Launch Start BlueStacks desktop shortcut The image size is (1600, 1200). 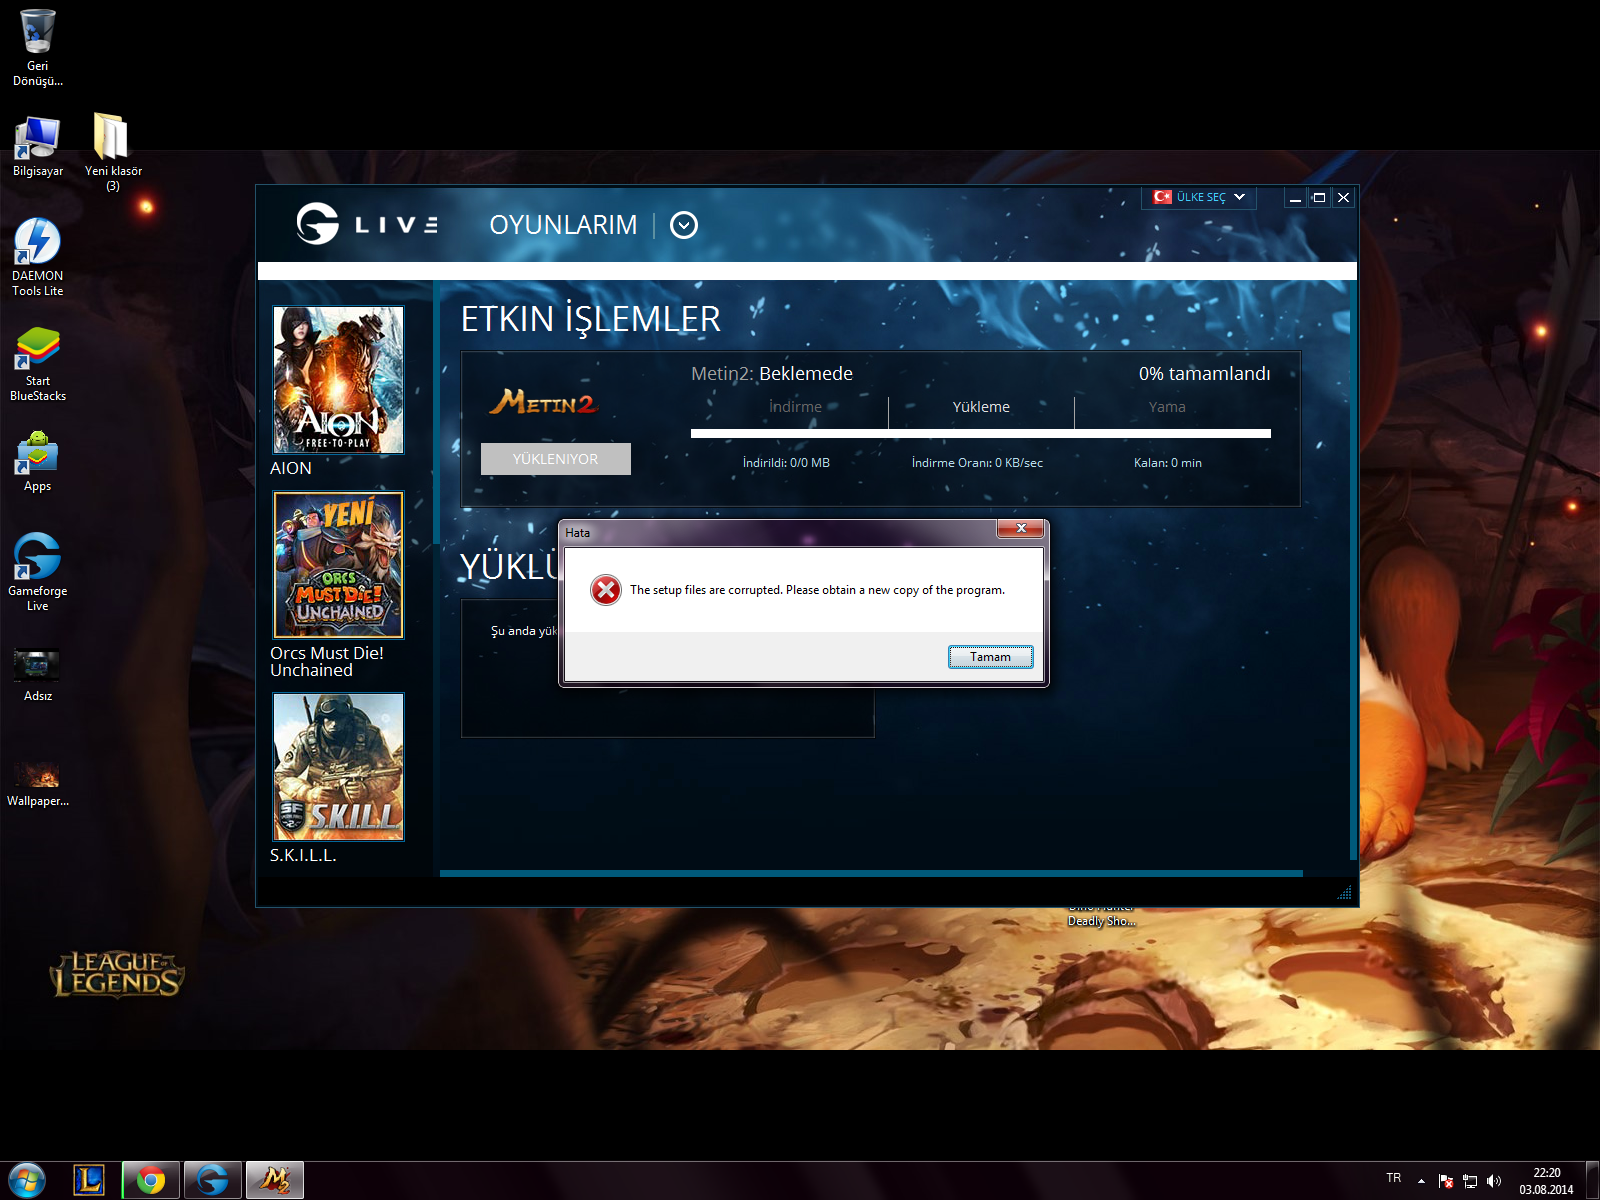37,350
